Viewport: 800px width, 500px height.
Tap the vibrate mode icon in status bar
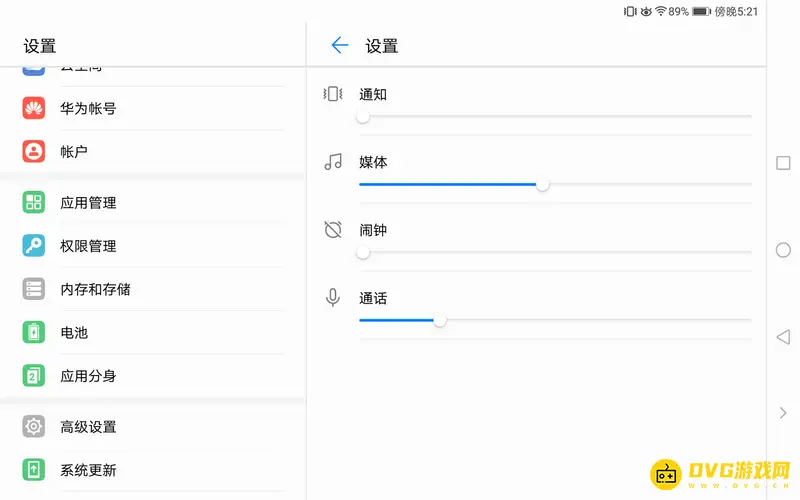[x=630, y=11]
